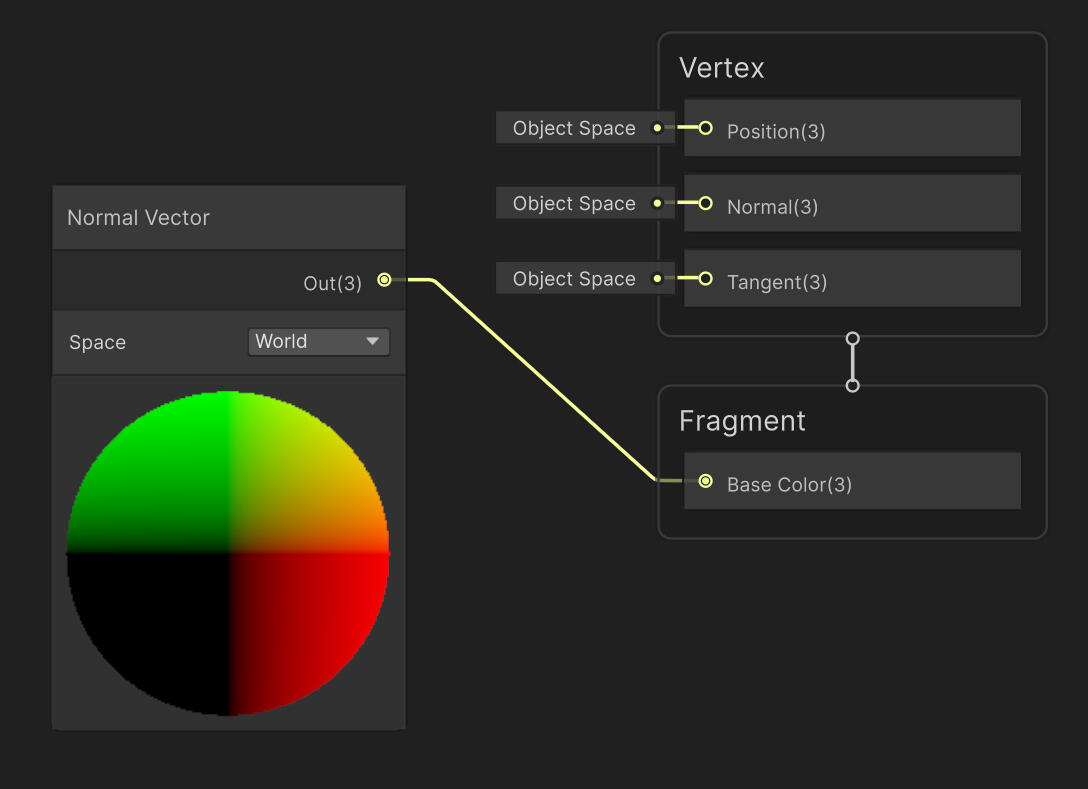Click the Object Space dot feeding Normal

pyautogui.click(x=657, y=203)
